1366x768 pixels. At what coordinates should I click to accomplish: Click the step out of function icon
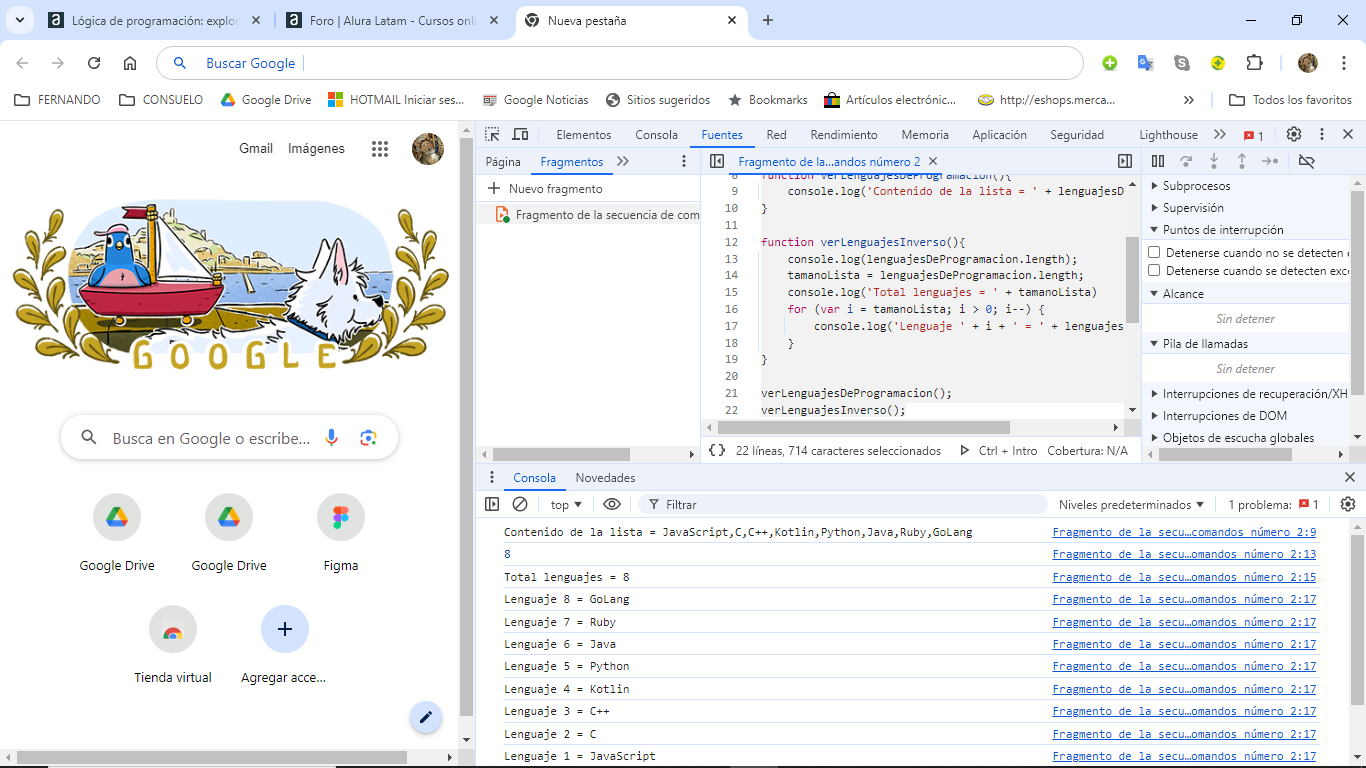click(x=1242, y=161)
